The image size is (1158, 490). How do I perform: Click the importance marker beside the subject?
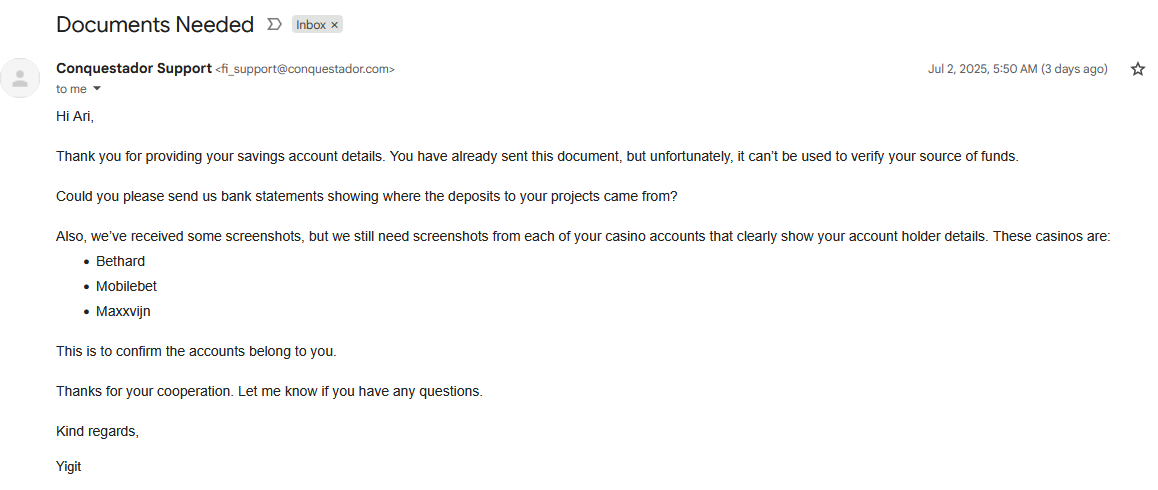point(274,25)
